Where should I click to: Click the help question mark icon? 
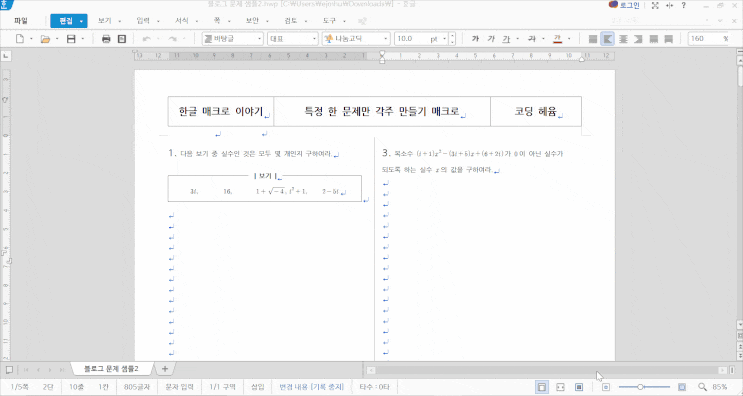pos(683,5)
